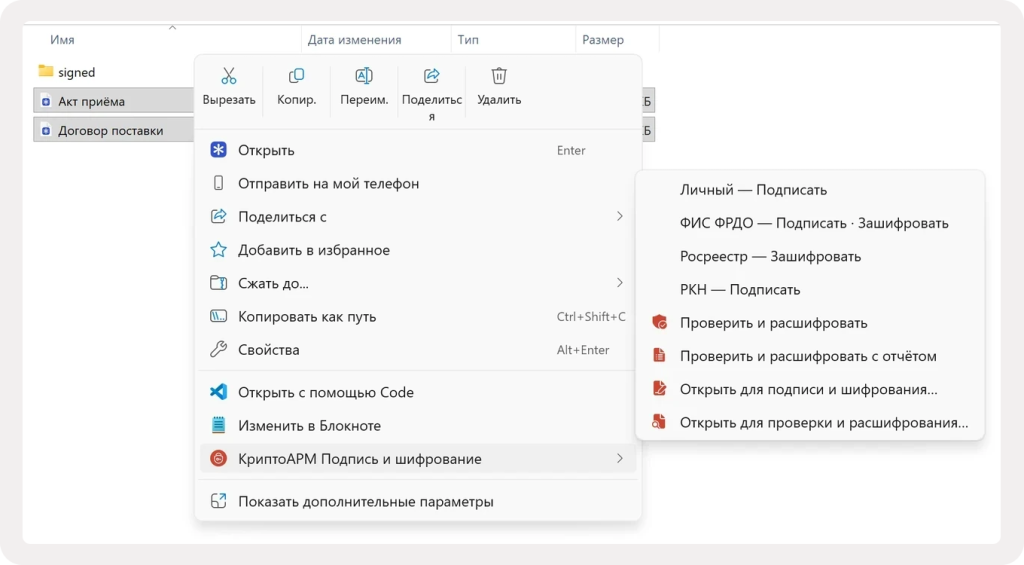Open КриптоАРМ Подпись и шифрование entry
Viewport: 1024px width, 565px height.
click(418, 459)
